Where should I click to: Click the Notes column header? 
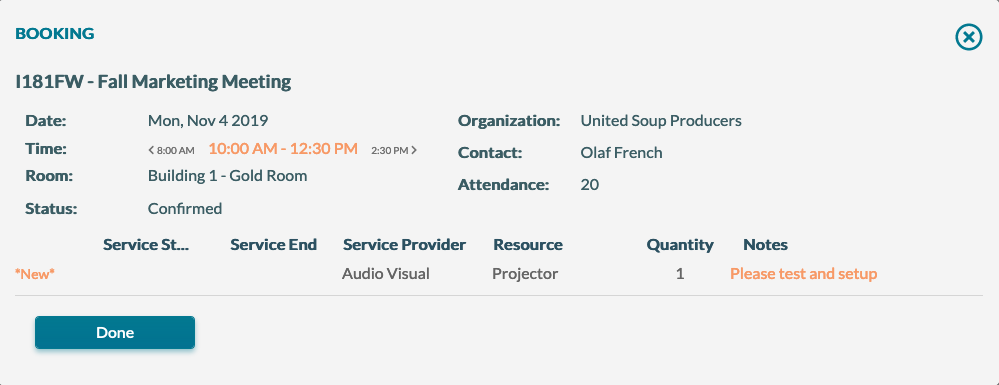tap(765, 245)
